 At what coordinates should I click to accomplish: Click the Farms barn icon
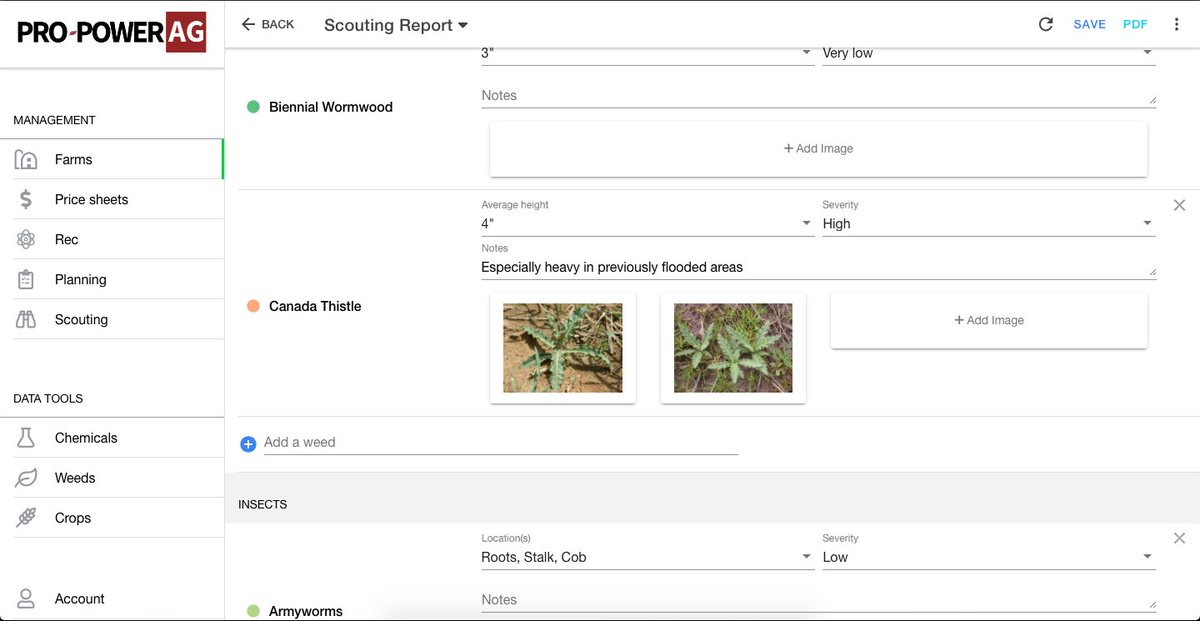(26, 159)
